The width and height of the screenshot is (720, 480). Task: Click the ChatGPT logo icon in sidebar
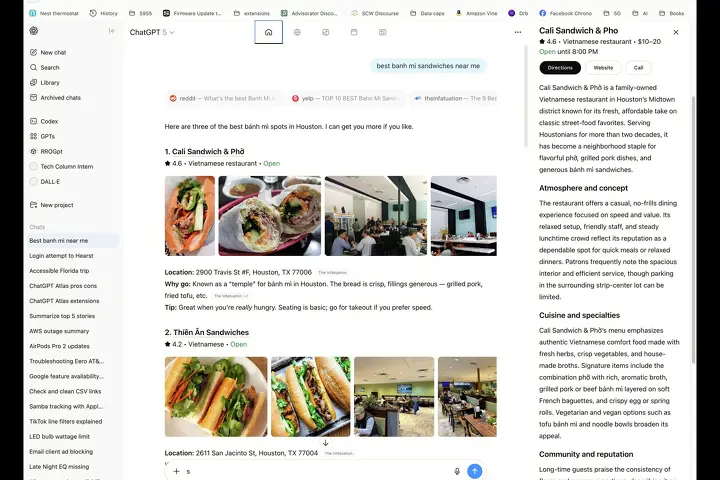(x=34, y=31)
